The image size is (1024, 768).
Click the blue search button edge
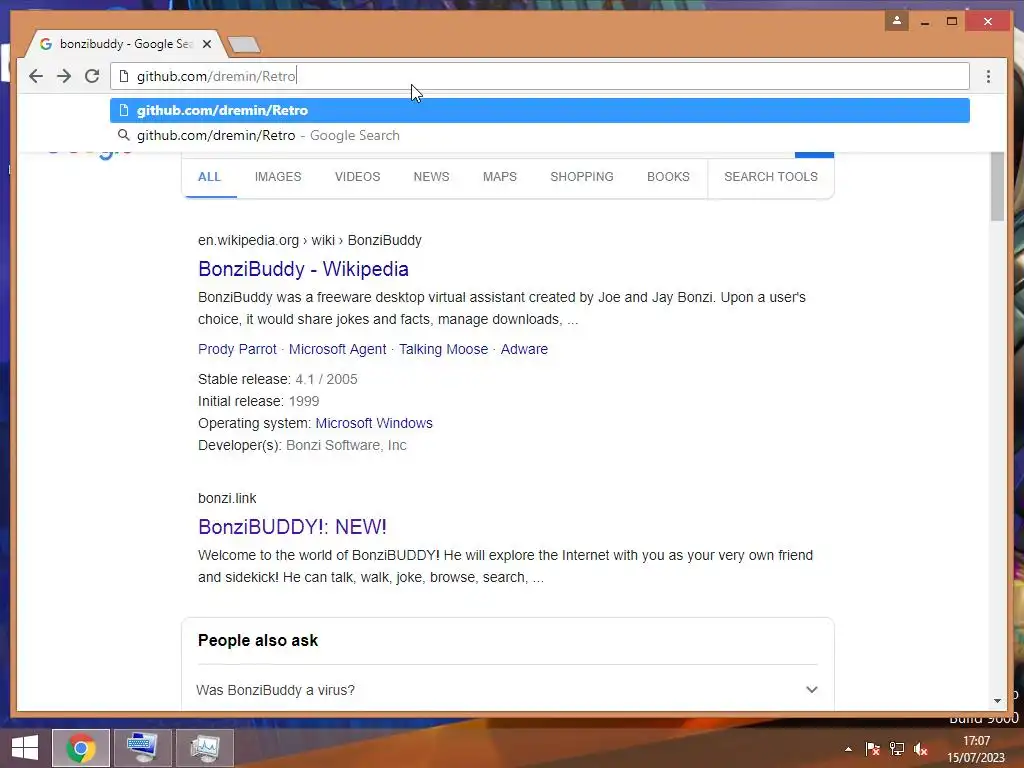(814, 155)
